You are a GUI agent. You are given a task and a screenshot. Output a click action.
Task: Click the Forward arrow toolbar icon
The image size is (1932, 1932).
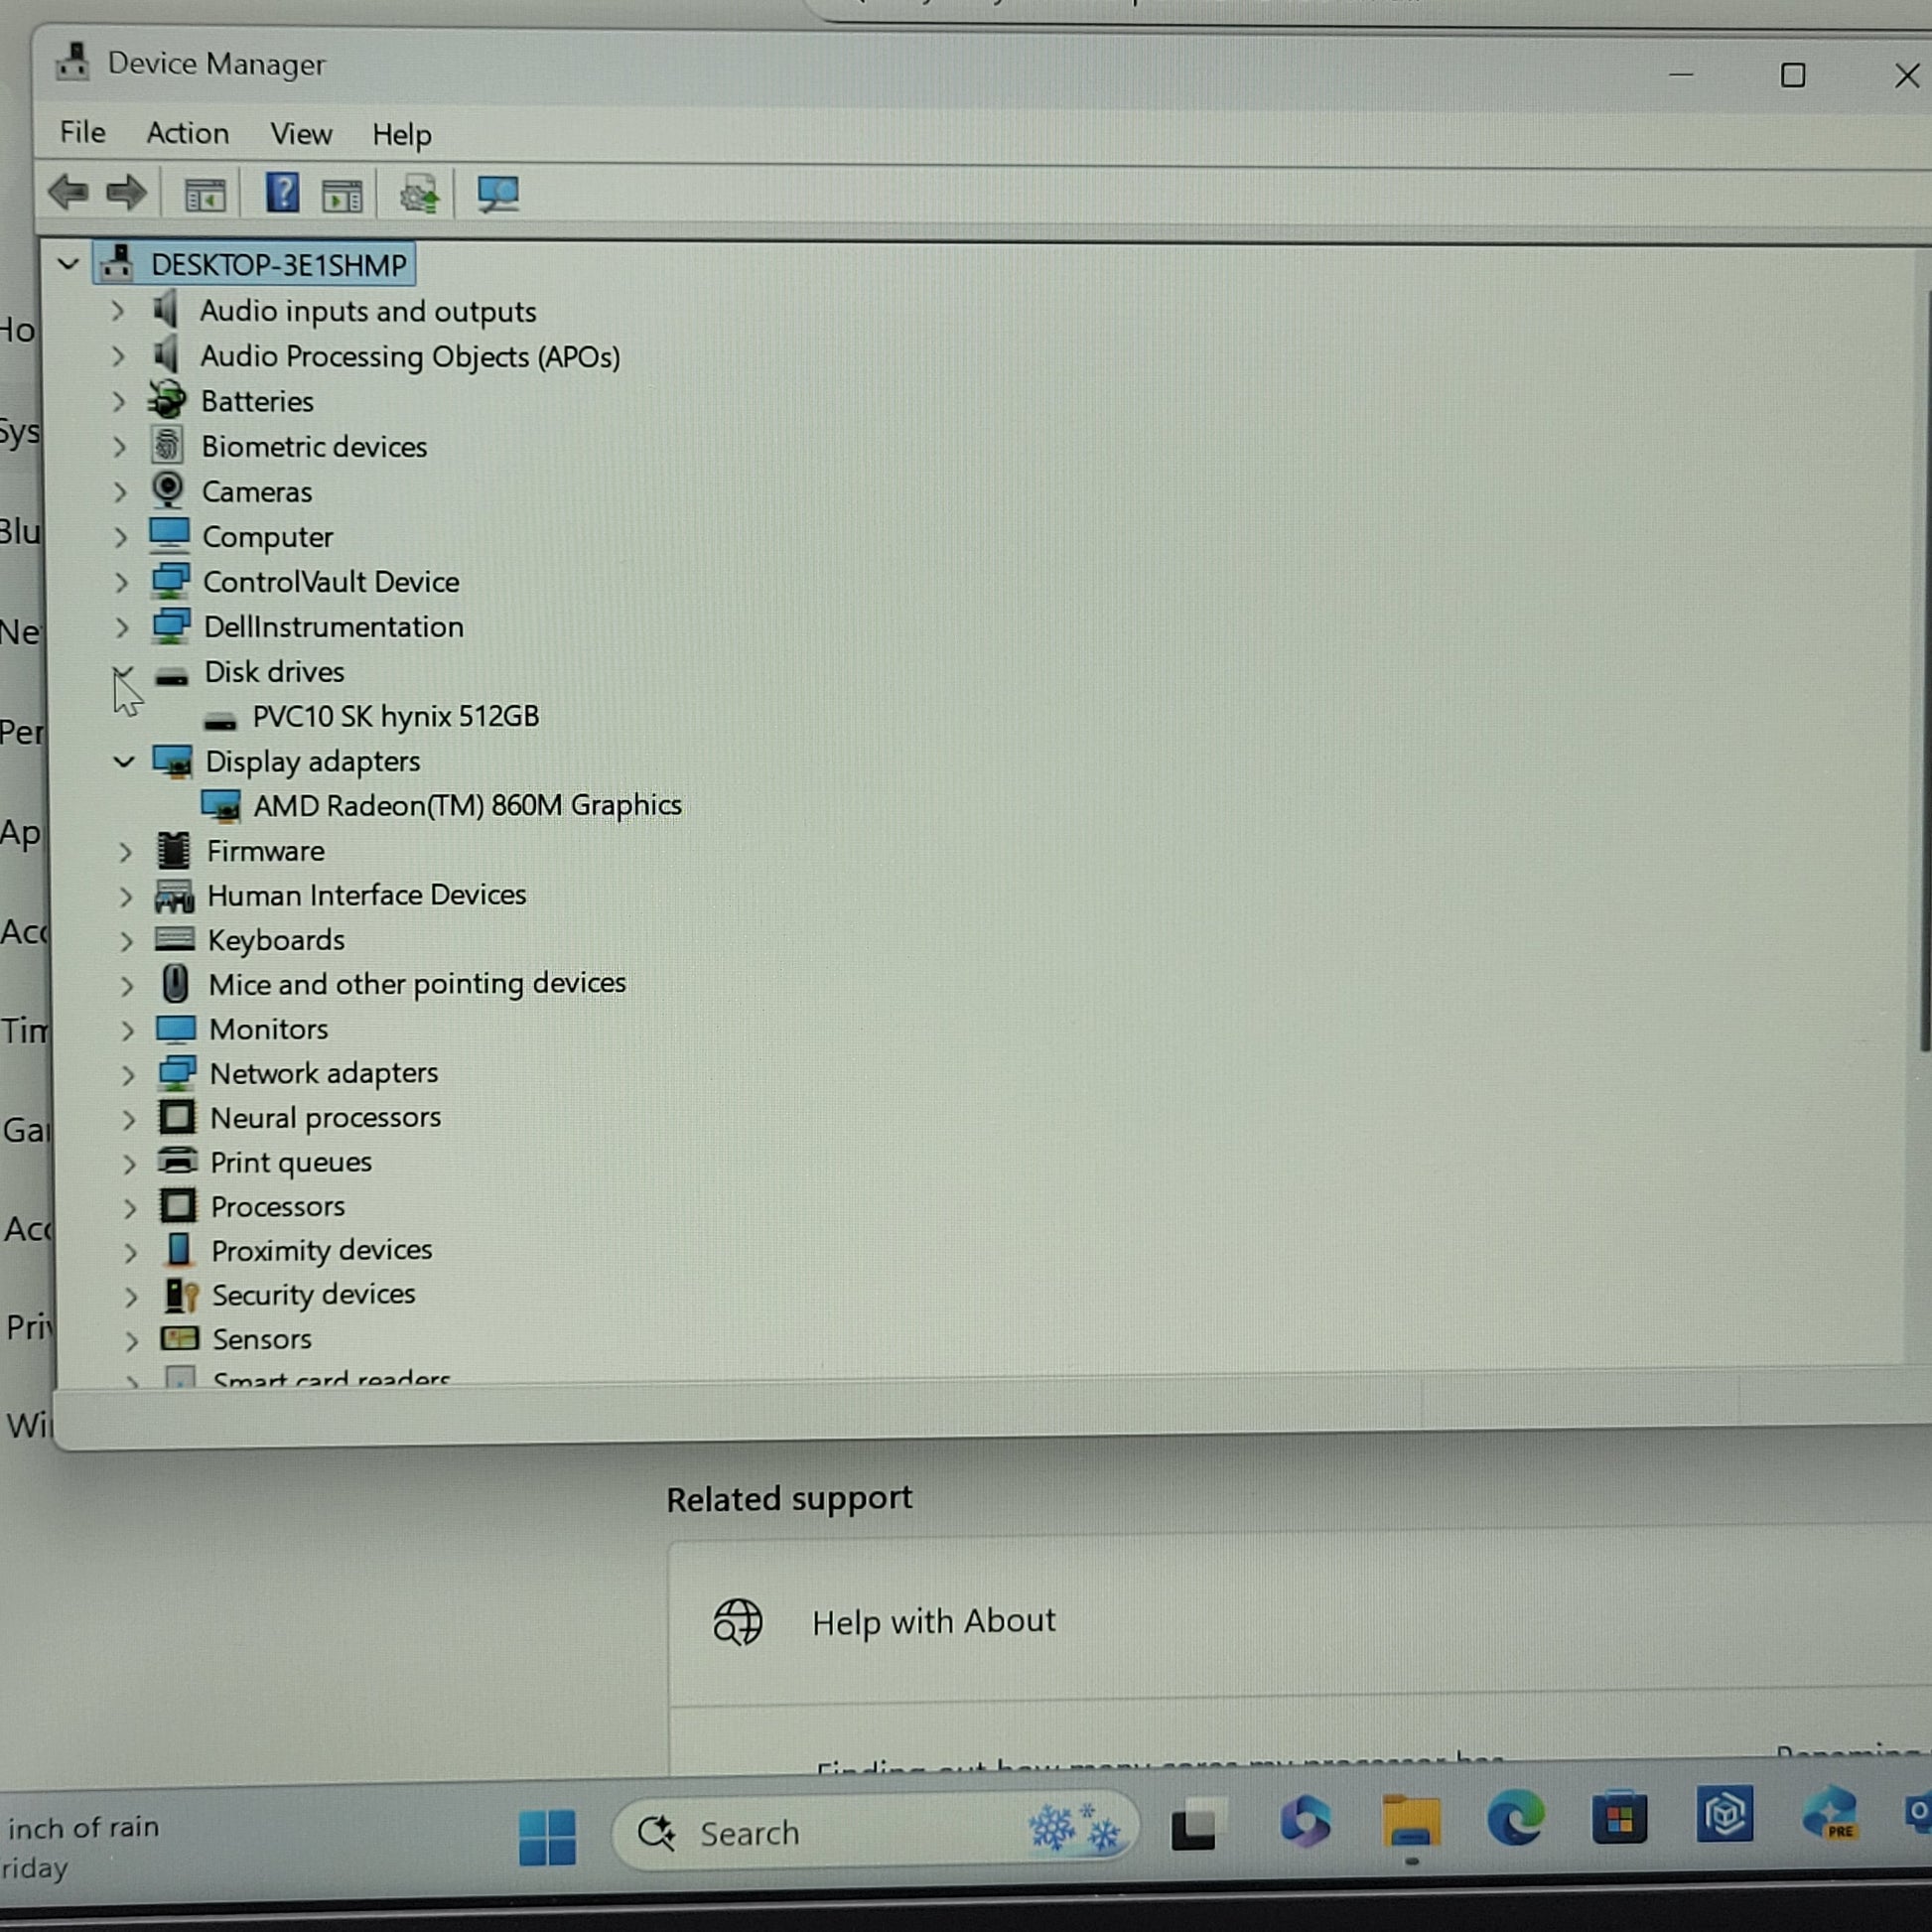pyautogui.click(x=126, y=192)
